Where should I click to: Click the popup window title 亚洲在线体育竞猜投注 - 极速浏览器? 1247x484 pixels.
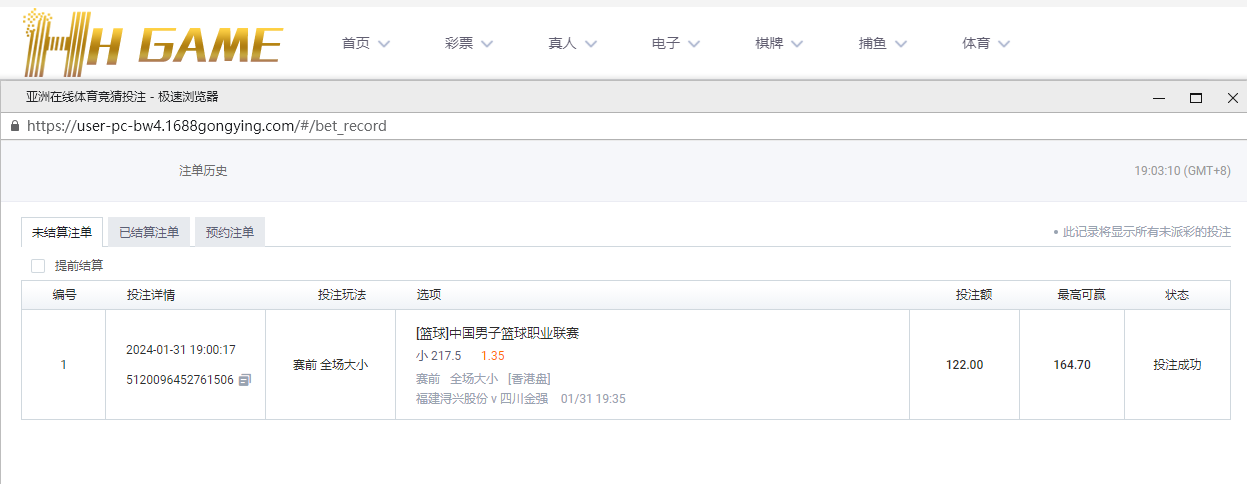coord(122,97)
